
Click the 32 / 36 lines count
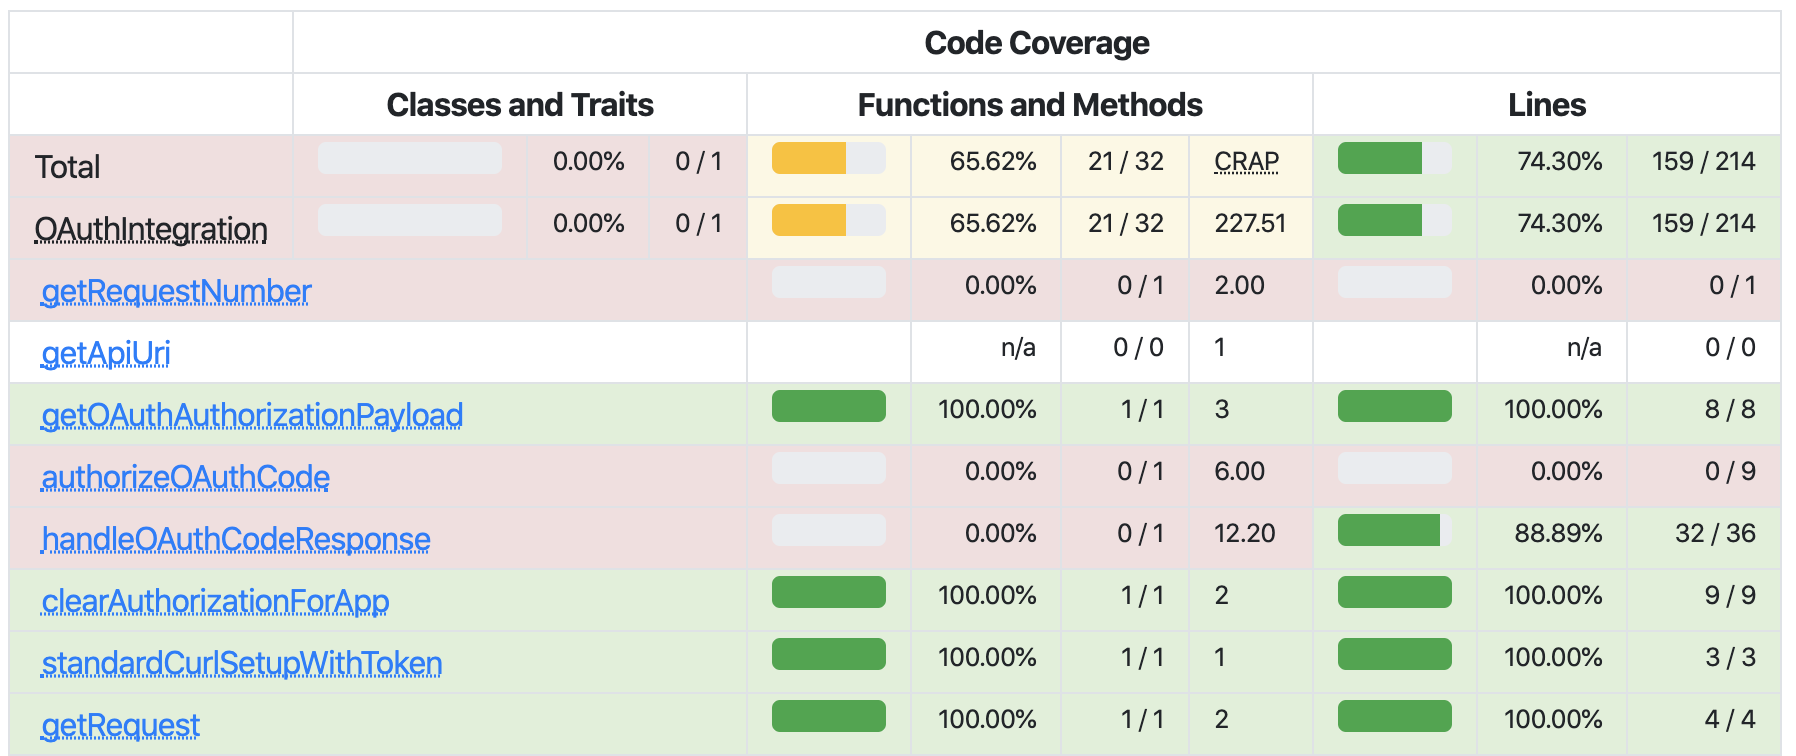(1715, 533)
